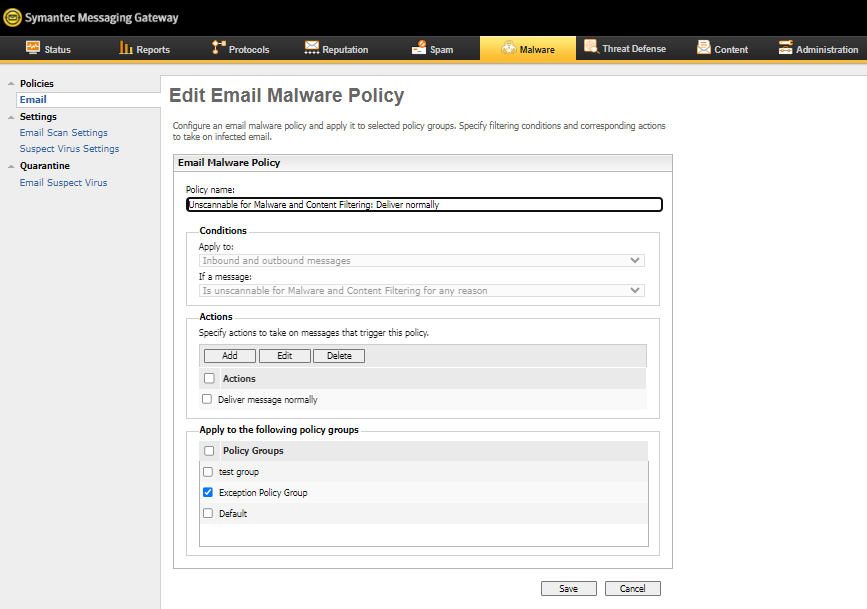Open Email Scan Settings link
Image resolution: width=867 pixels, height=609 pixels.
(x=64, y=133)
